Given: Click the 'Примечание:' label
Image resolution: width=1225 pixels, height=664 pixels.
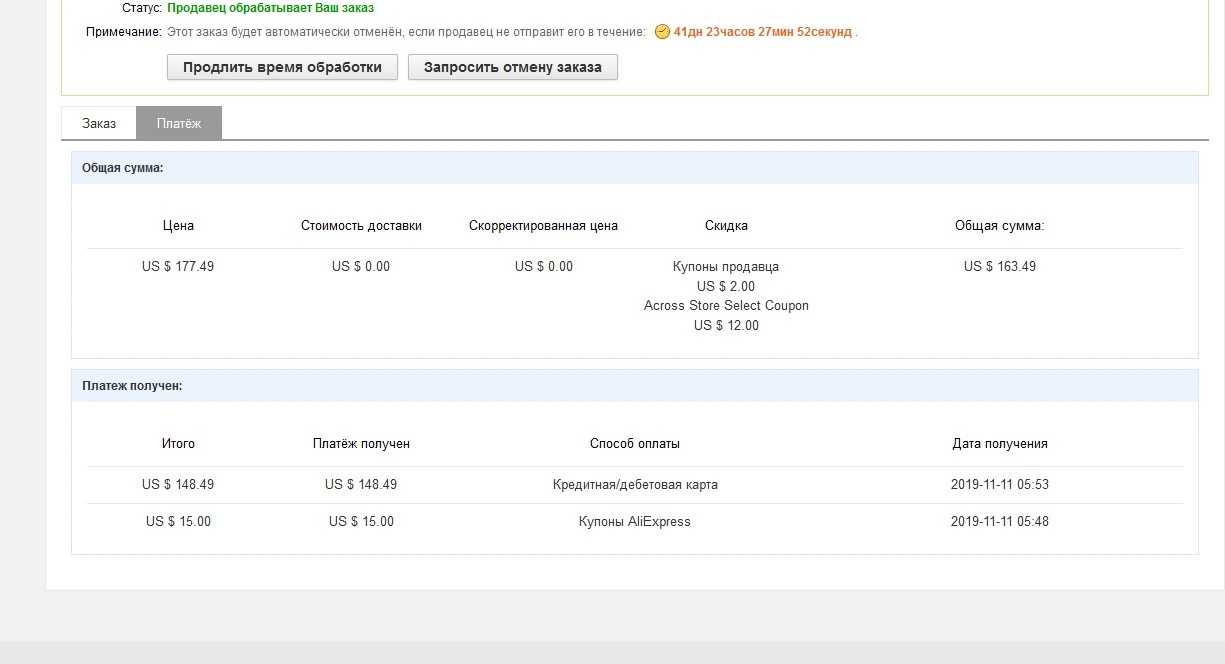Looking at the screenshot, I should (x=124, y=32).
